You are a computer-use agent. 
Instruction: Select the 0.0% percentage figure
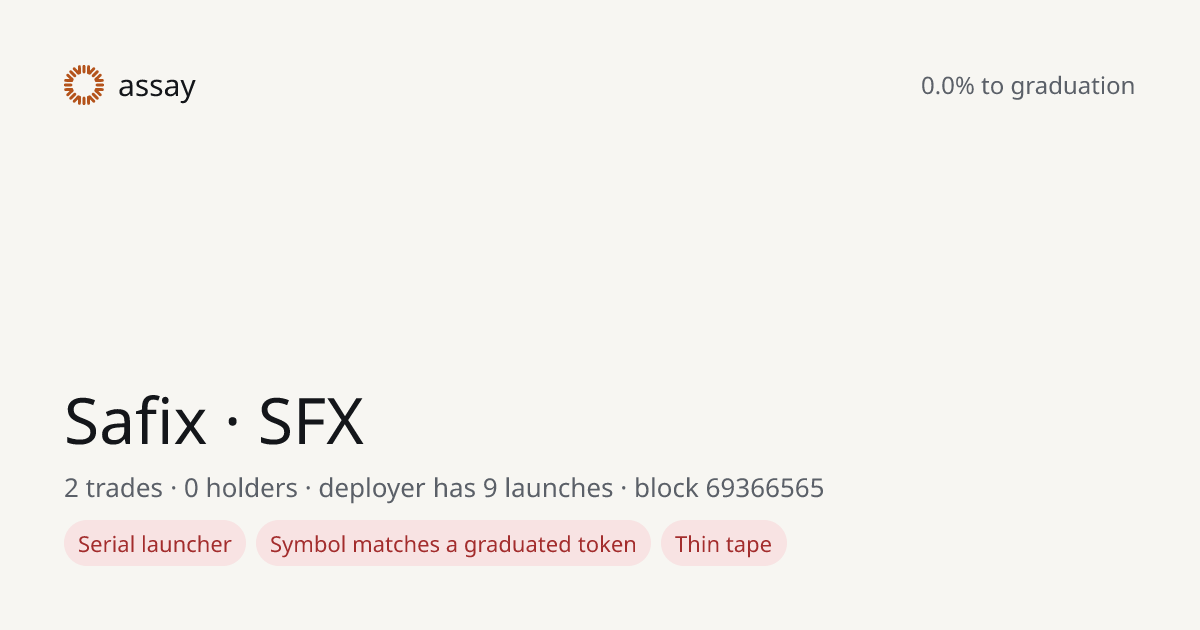[x=947, y=86]
